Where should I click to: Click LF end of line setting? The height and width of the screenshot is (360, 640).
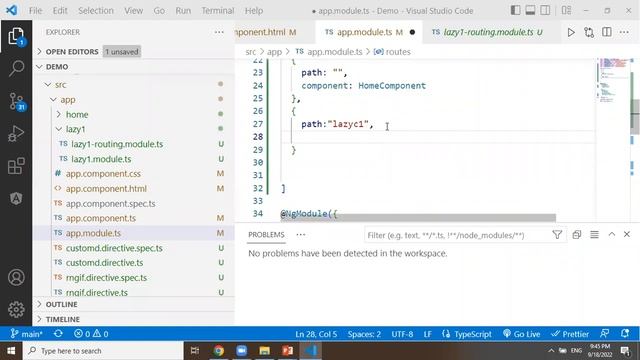(x=427, y=334)
